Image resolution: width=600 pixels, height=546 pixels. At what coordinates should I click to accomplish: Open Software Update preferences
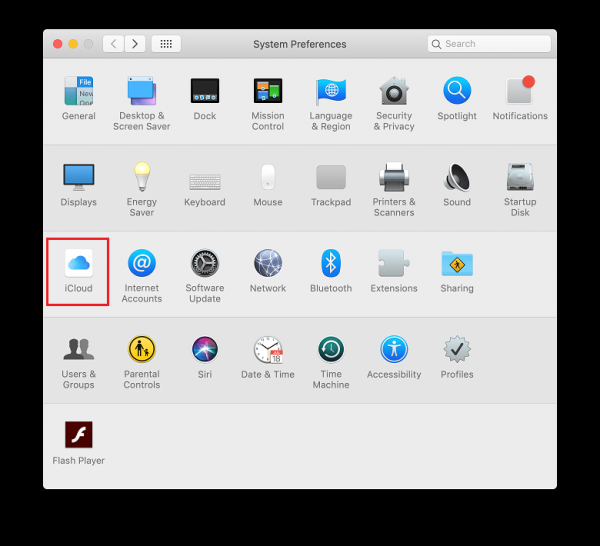click(x=204, y=264)
